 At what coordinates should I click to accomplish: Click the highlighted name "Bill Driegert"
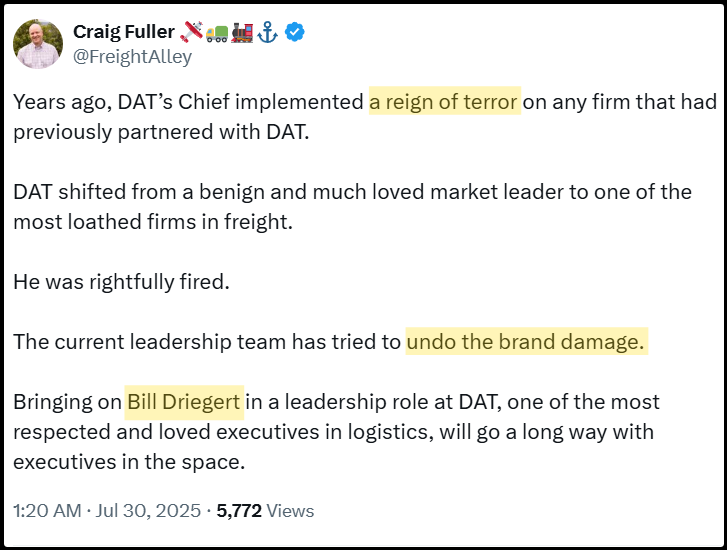184,402
